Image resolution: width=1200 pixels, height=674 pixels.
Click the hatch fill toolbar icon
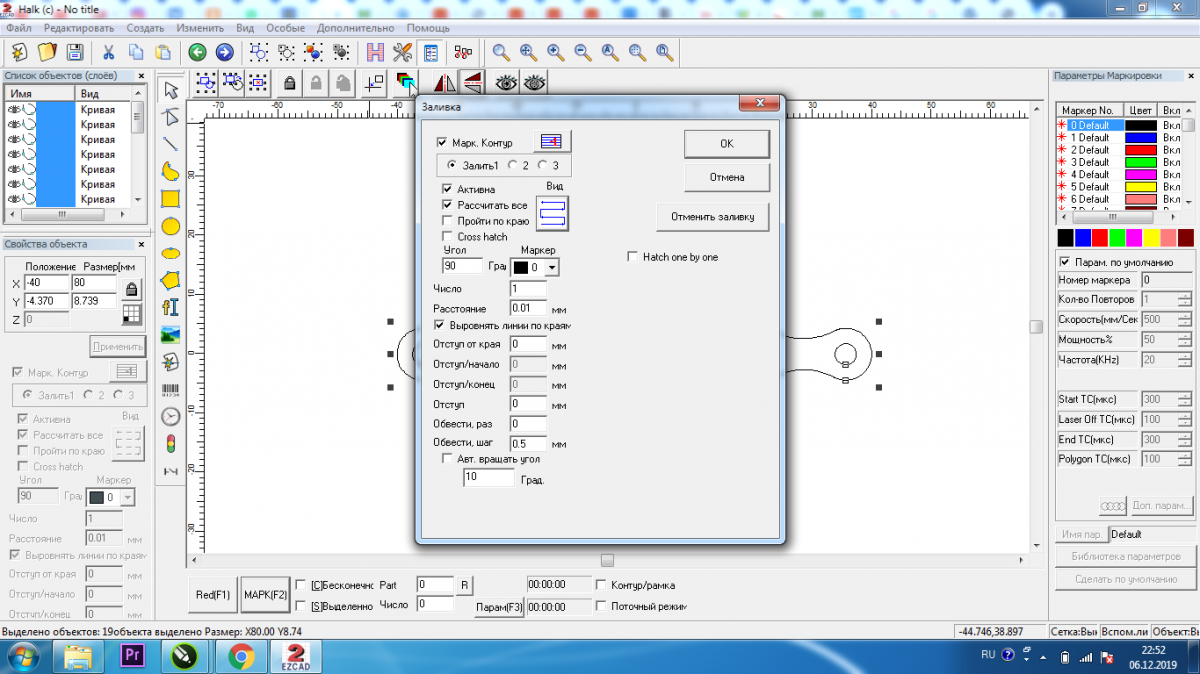pos(405,82)
